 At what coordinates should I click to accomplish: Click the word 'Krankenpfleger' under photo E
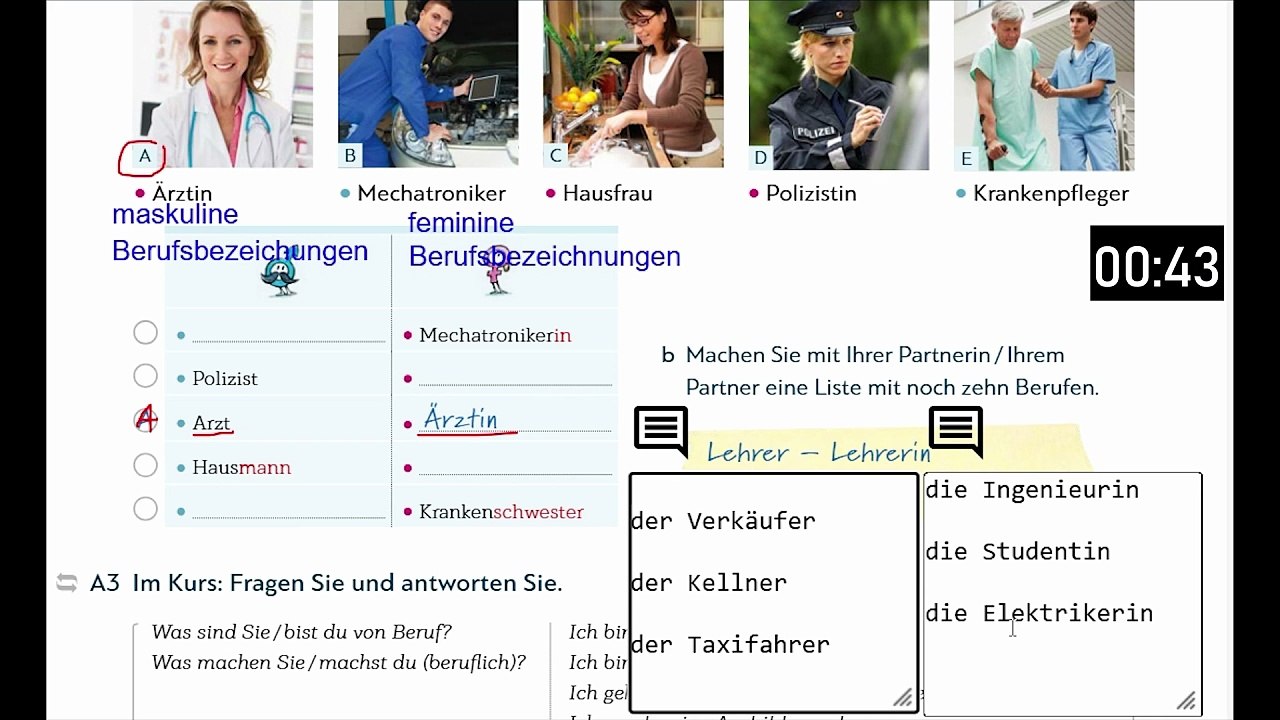[x=1051, y=194]
